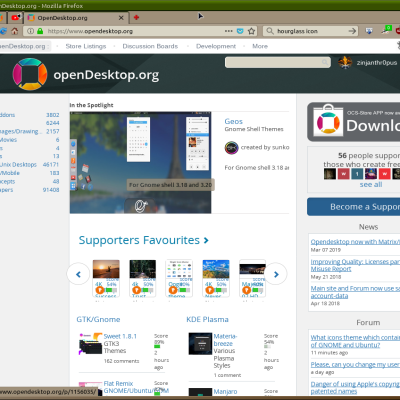The width and height of the screenshot is (400, 400).
Task: Click the OCS-Store Download banner
Action: click(x=354, y=122)
